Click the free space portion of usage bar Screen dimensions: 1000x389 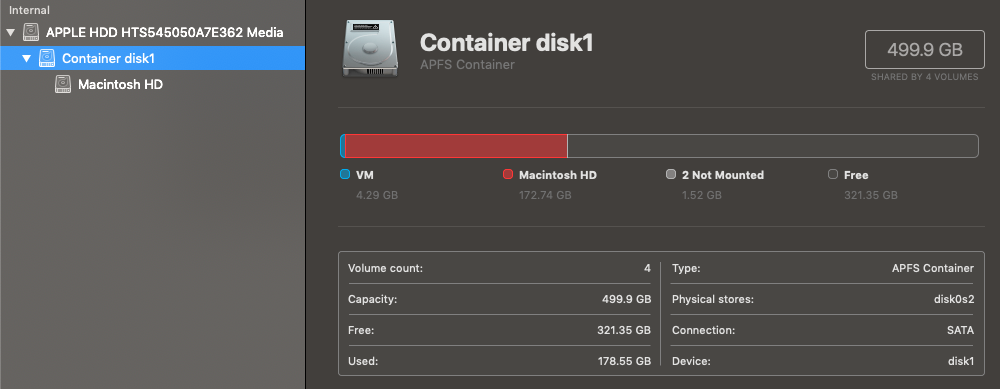tap(773, 146)
